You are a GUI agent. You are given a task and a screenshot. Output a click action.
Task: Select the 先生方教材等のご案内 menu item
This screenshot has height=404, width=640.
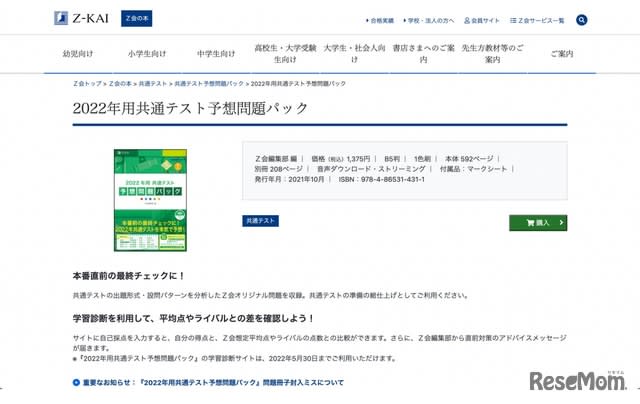tap(493, 53)
